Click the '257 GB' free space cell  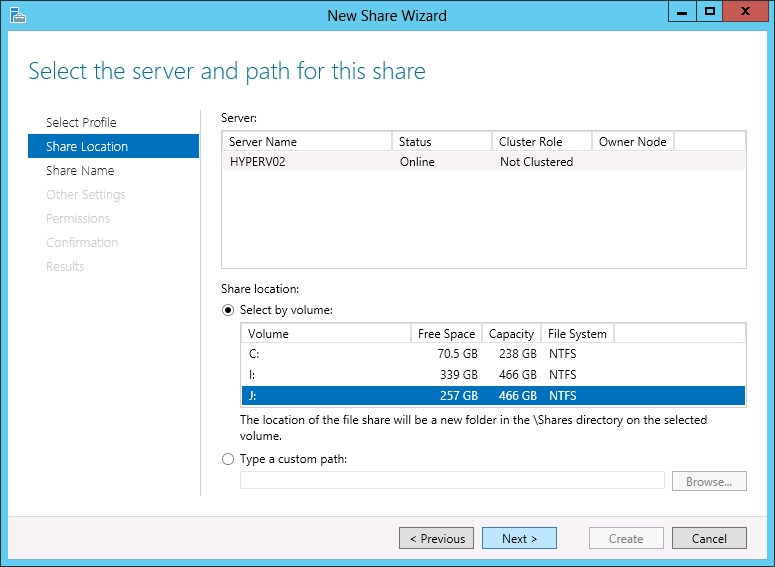click(x=459, y=395)
